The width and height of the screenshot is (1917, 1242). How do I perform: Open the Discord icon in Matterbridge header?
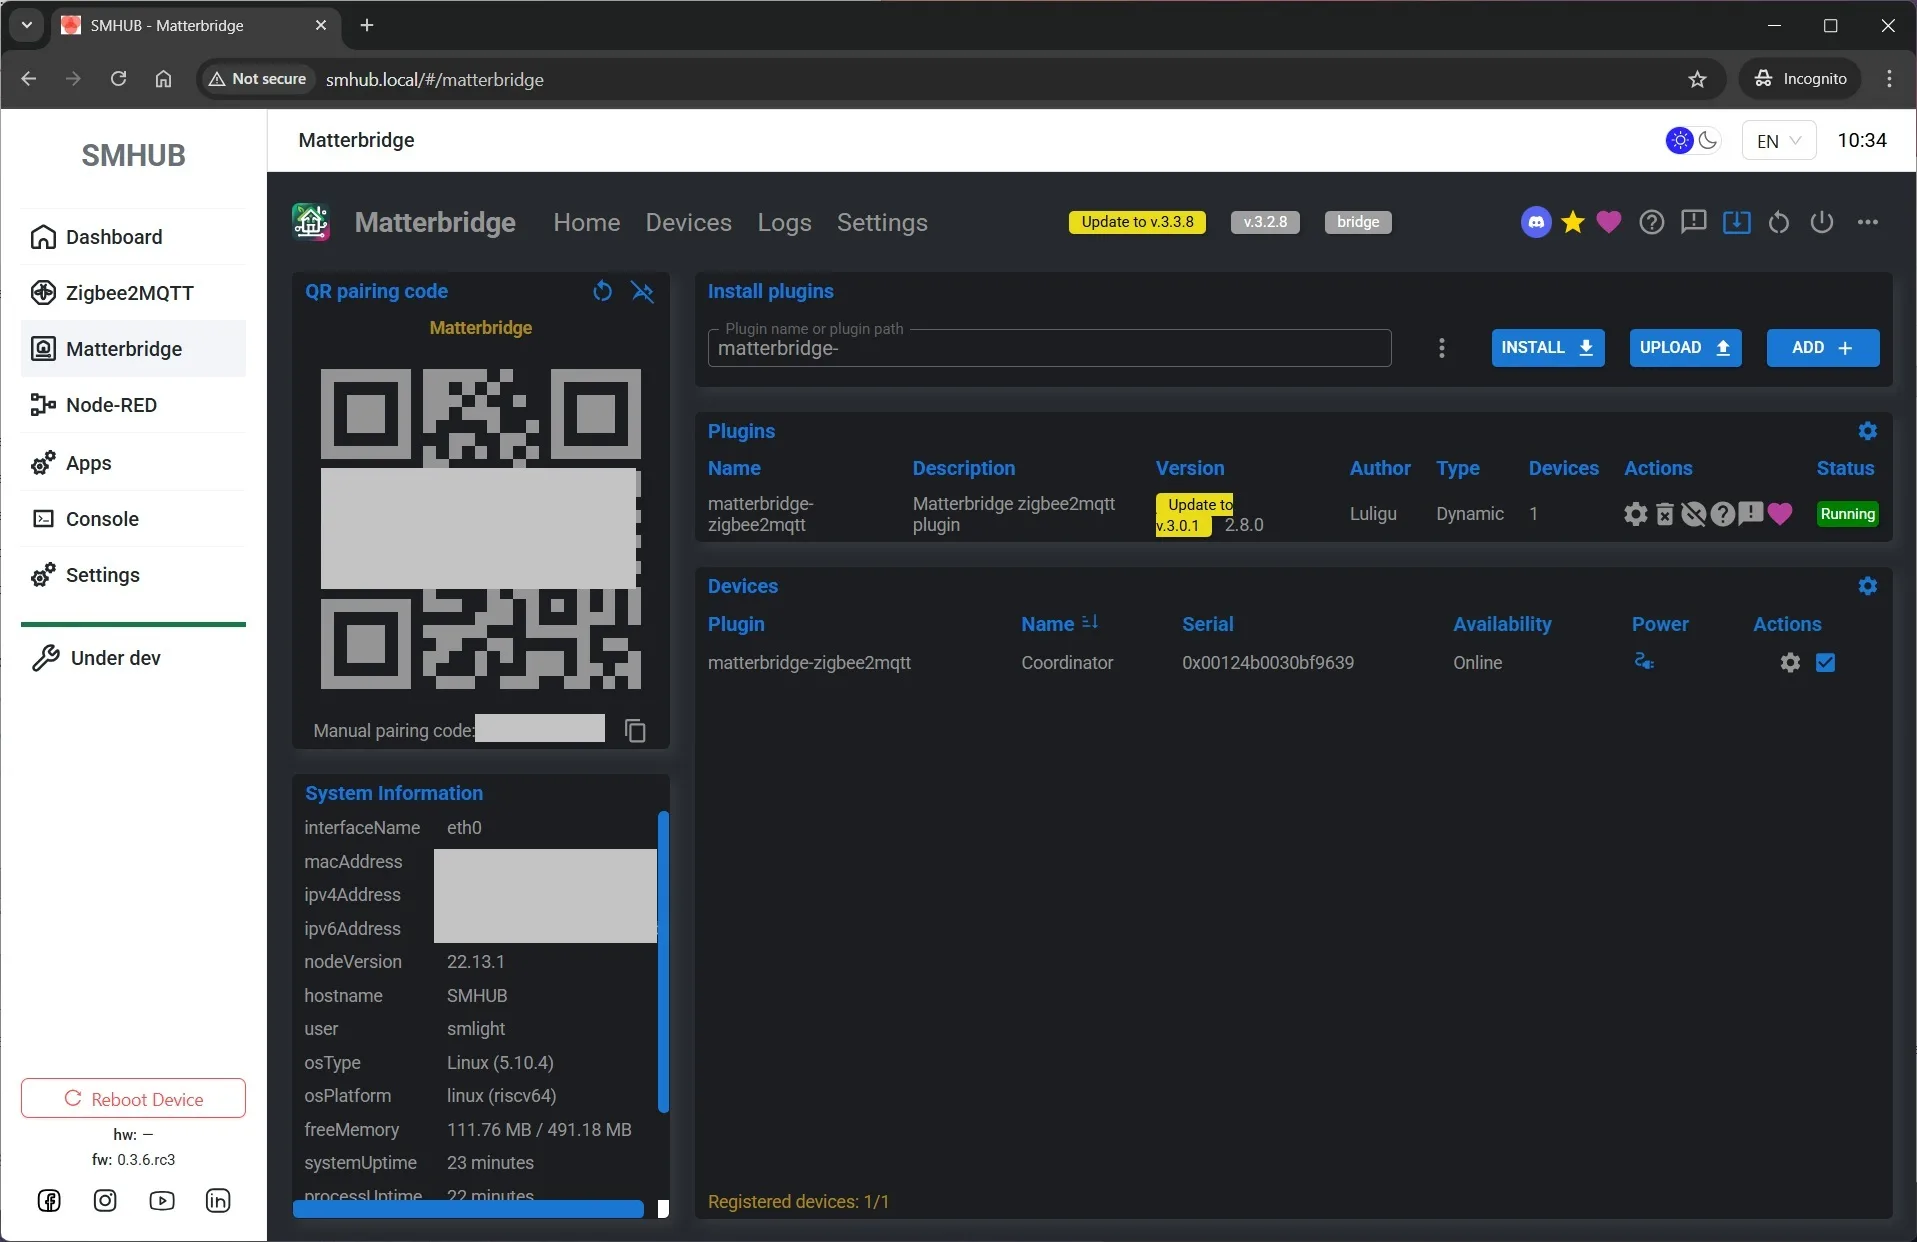[1536, 222]
